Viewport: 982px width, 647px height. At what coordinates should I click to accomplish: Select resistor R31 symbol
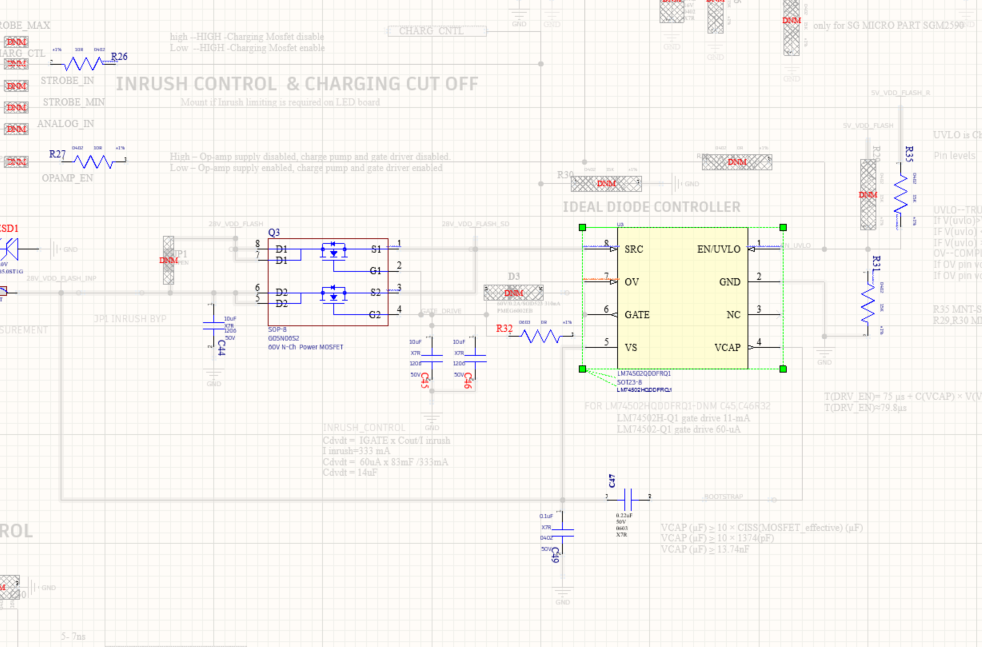(868, 304)
